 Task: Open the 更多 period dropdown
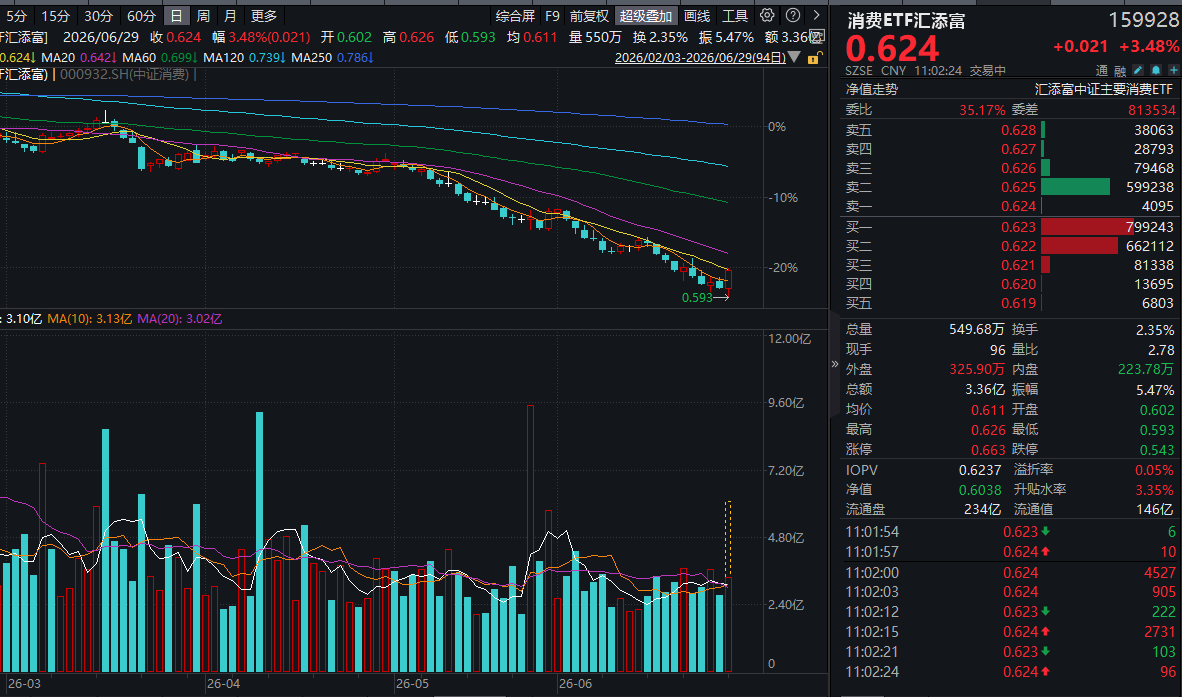(264, 16)
